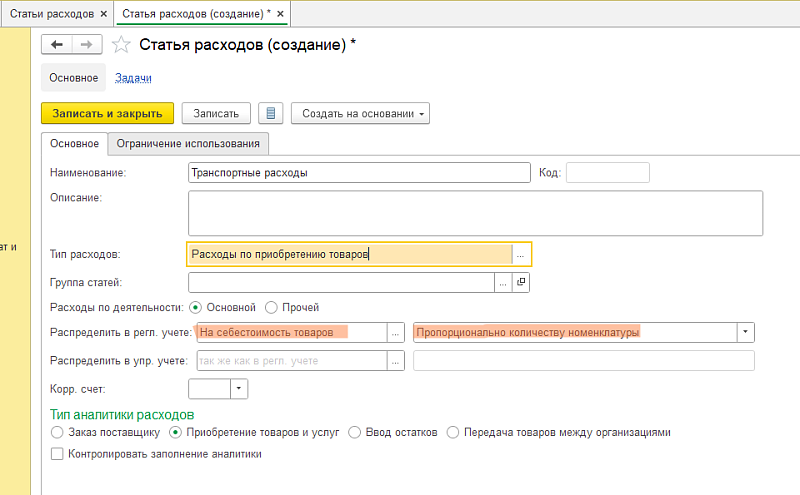Expand distribution method dropdown list
The width and height of the screenshot is (800, 495).
(745, 332)
